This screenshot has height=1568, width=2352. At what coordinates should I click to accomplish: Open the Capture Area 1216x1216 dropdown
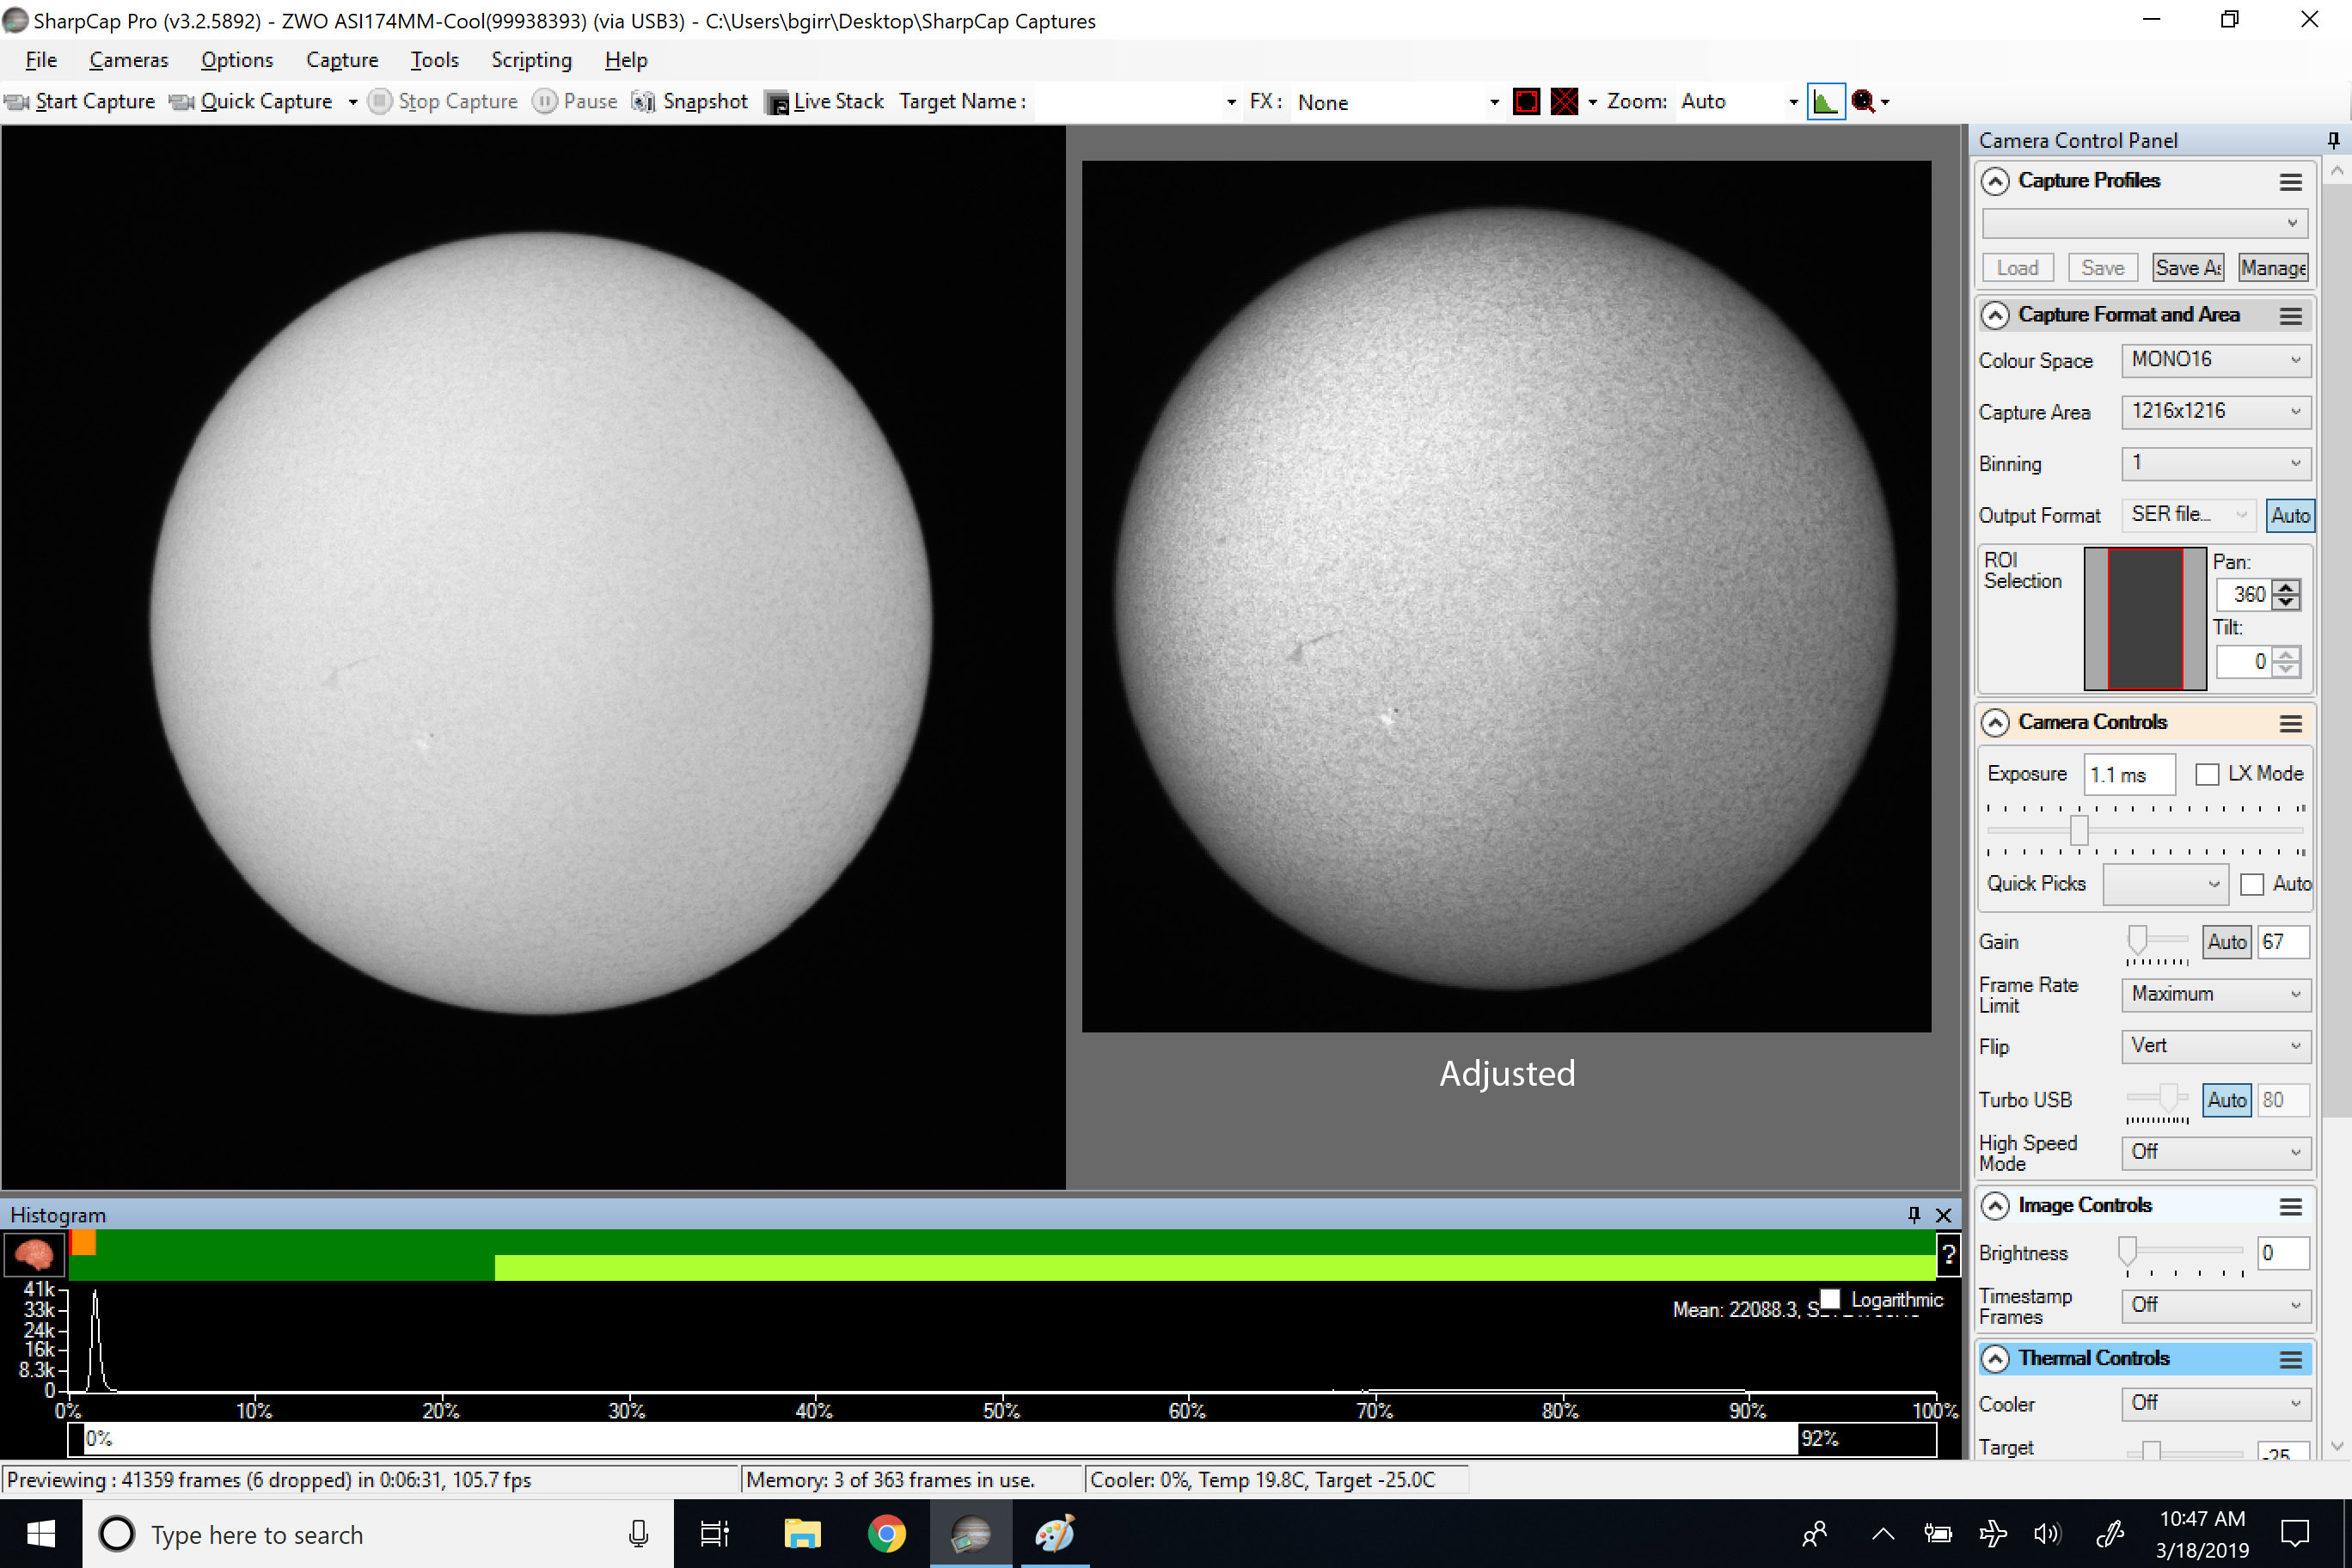click(x=2215, y=411)
